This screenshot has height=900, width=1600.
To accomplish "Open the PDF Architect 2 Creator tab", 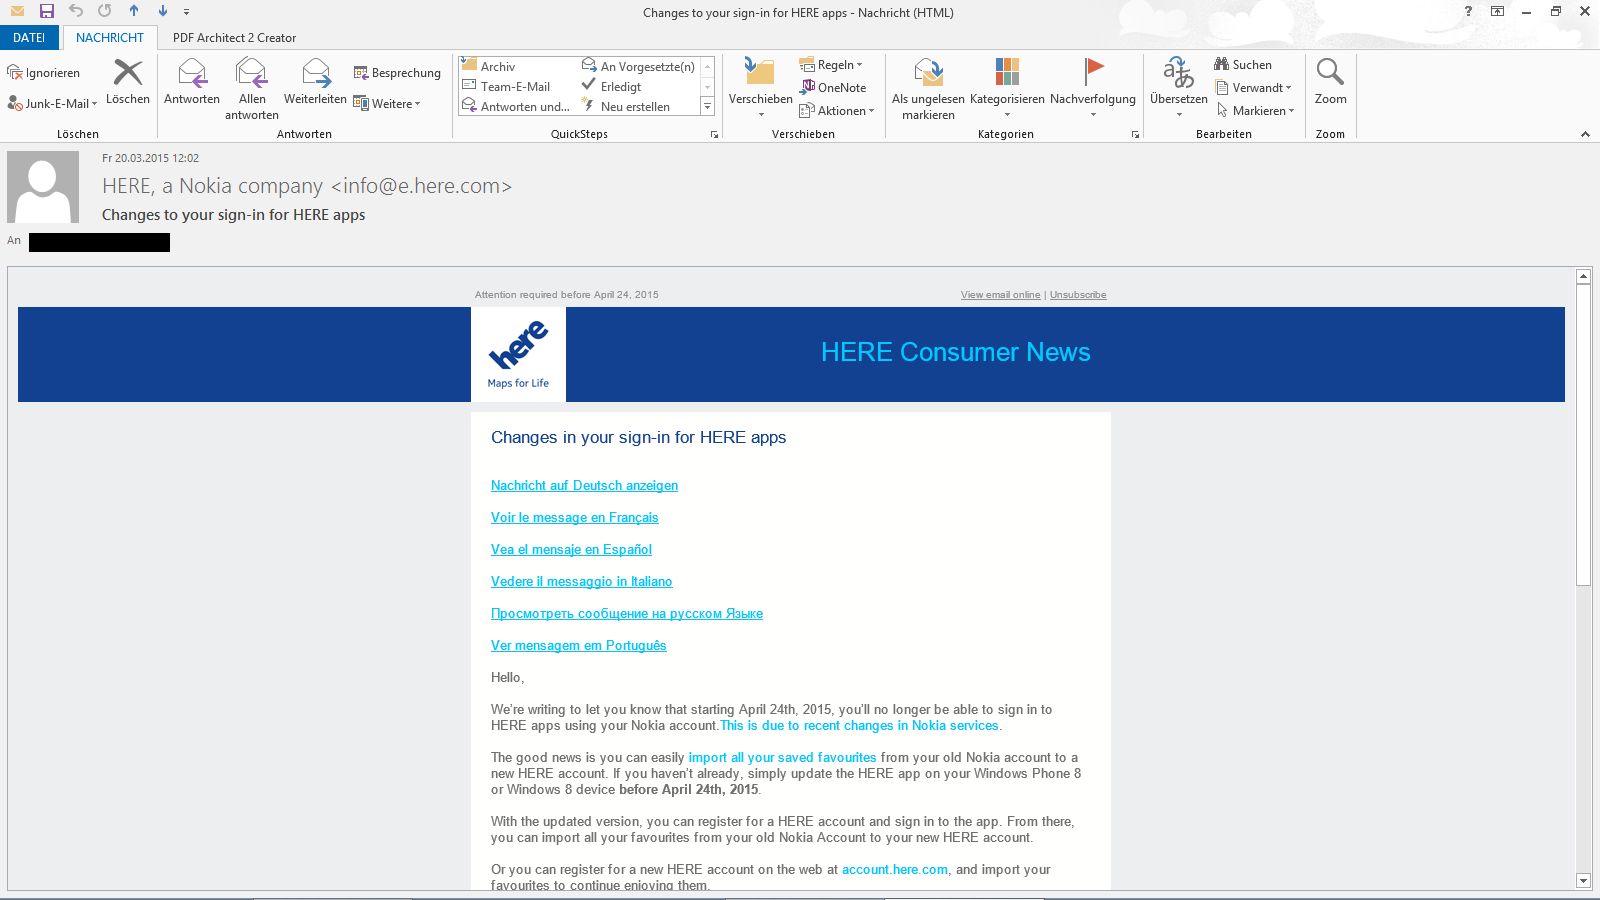I will [x=234, y=37].
